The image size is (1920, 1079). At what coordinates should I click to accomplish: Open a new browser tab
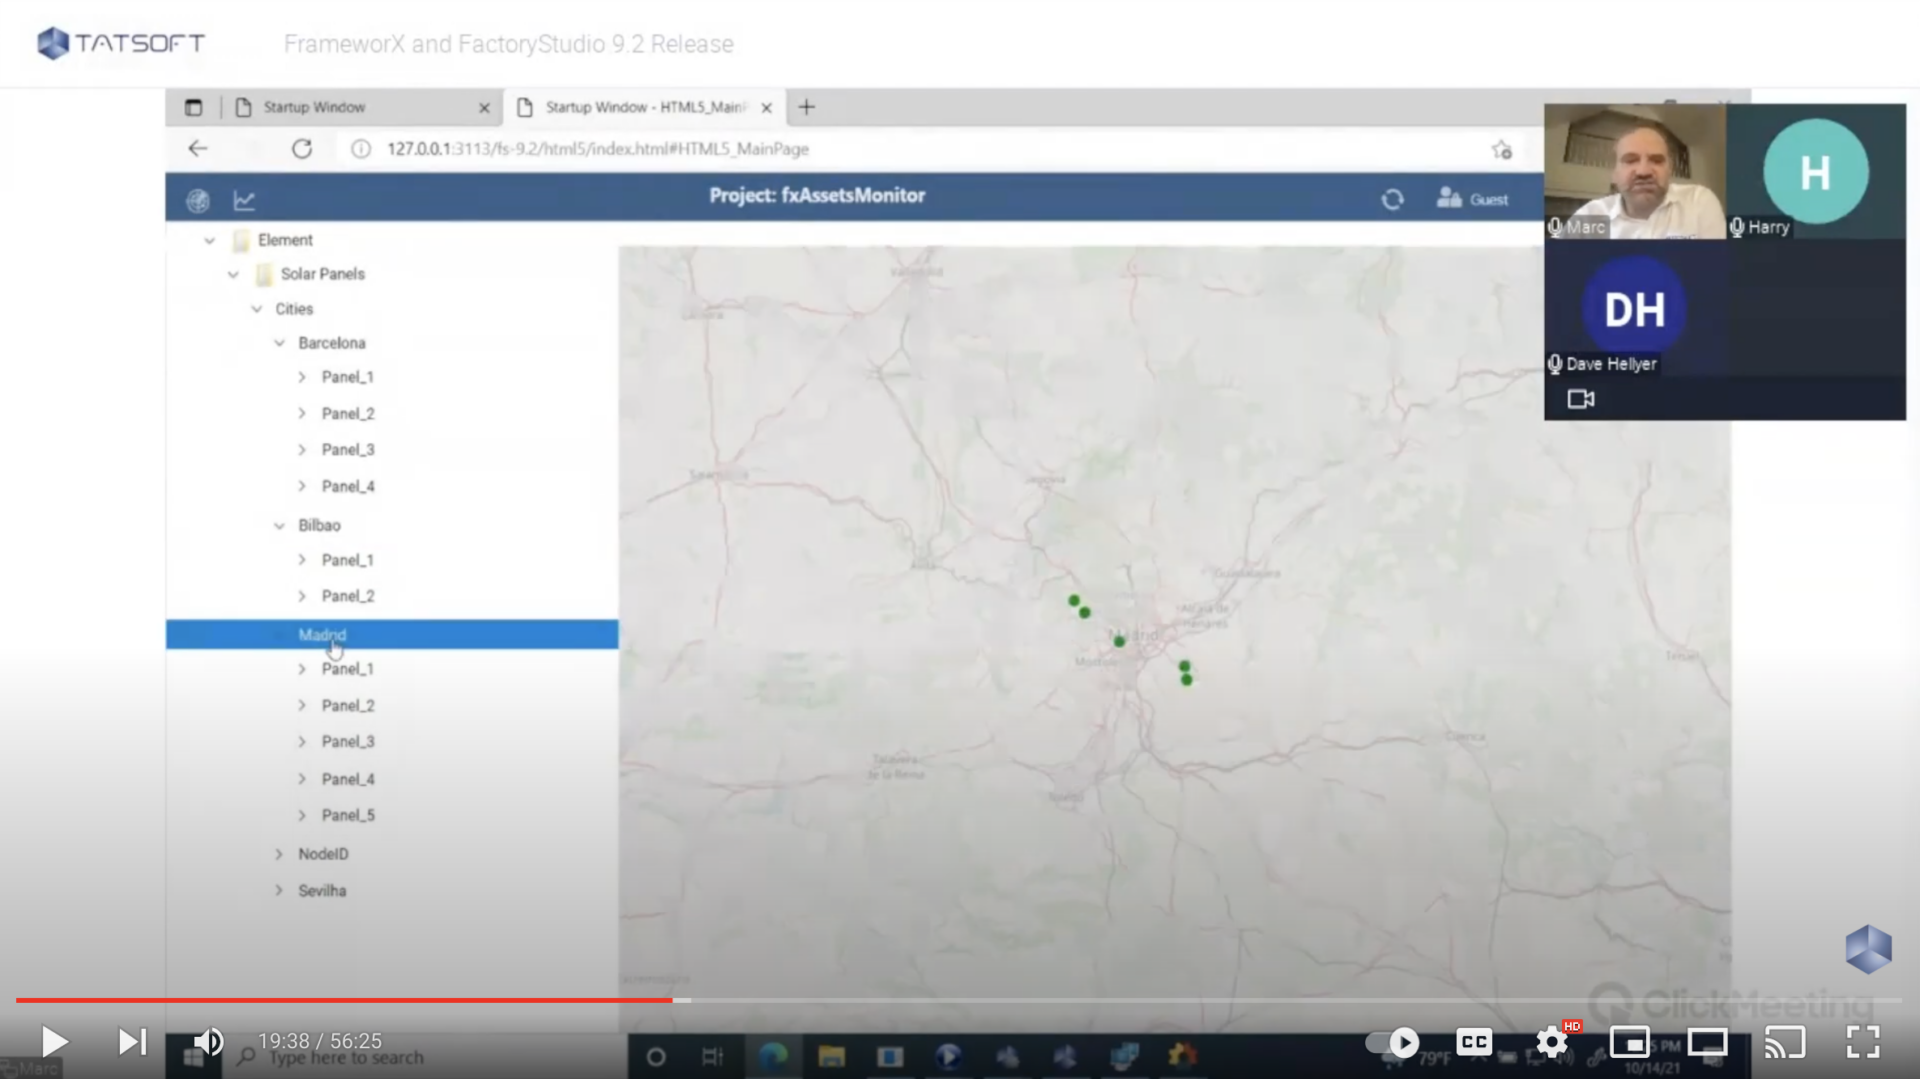tap(807, 107)
